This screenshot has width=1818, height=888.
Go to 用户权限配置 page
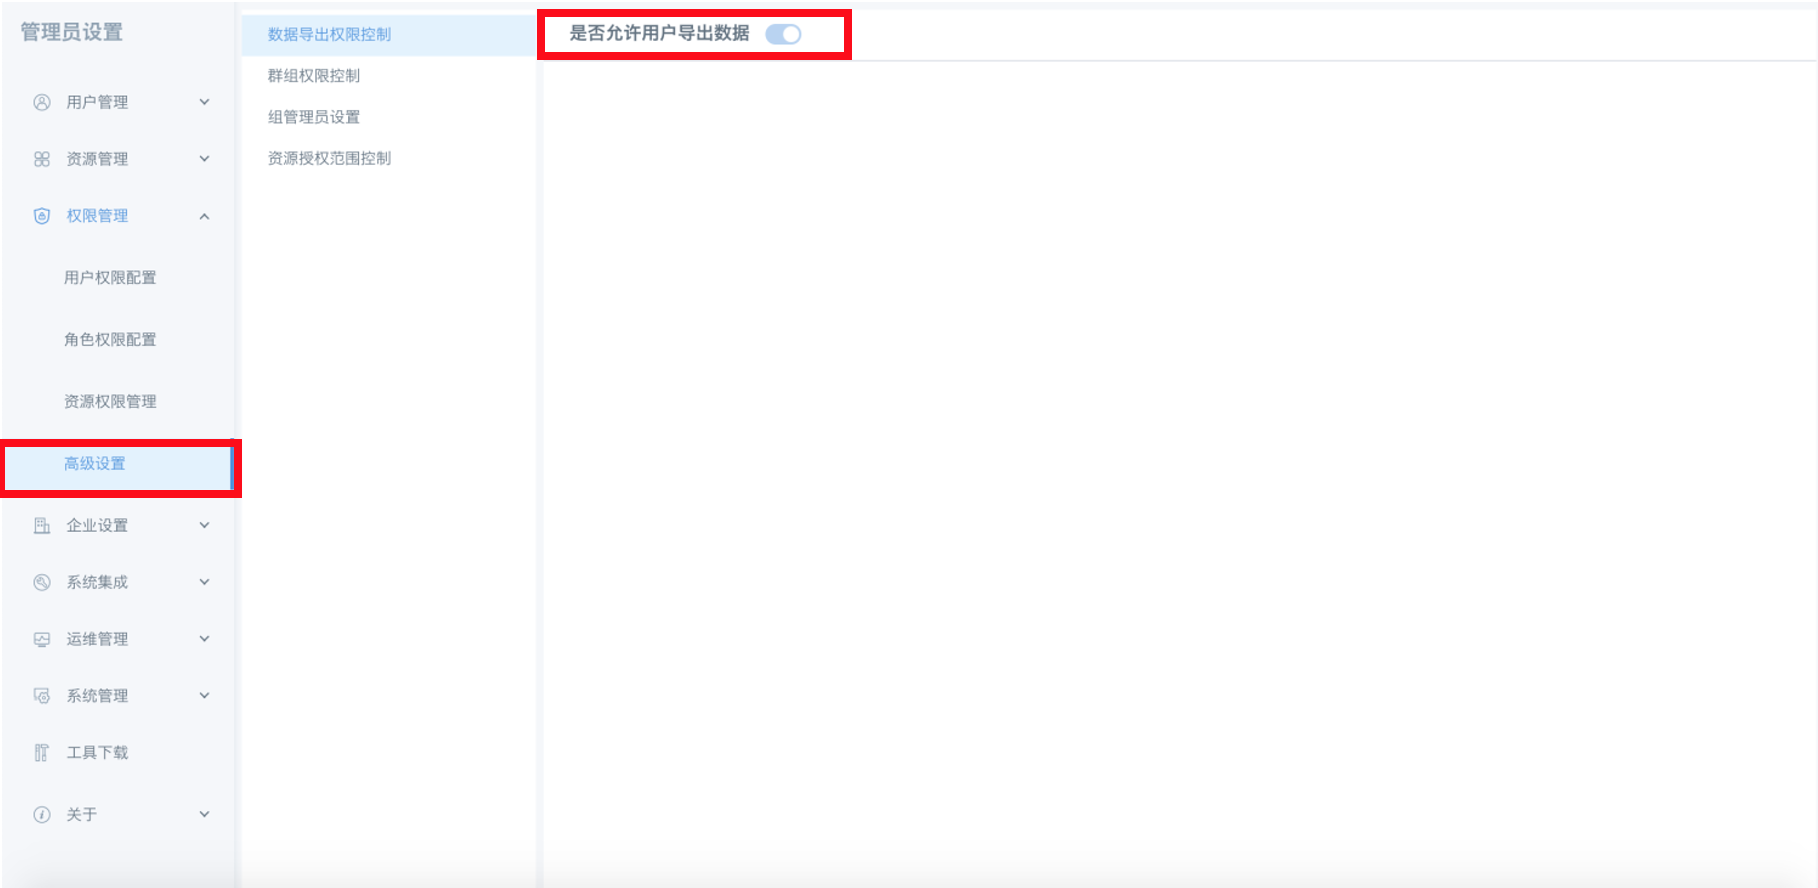coord(110,278)
